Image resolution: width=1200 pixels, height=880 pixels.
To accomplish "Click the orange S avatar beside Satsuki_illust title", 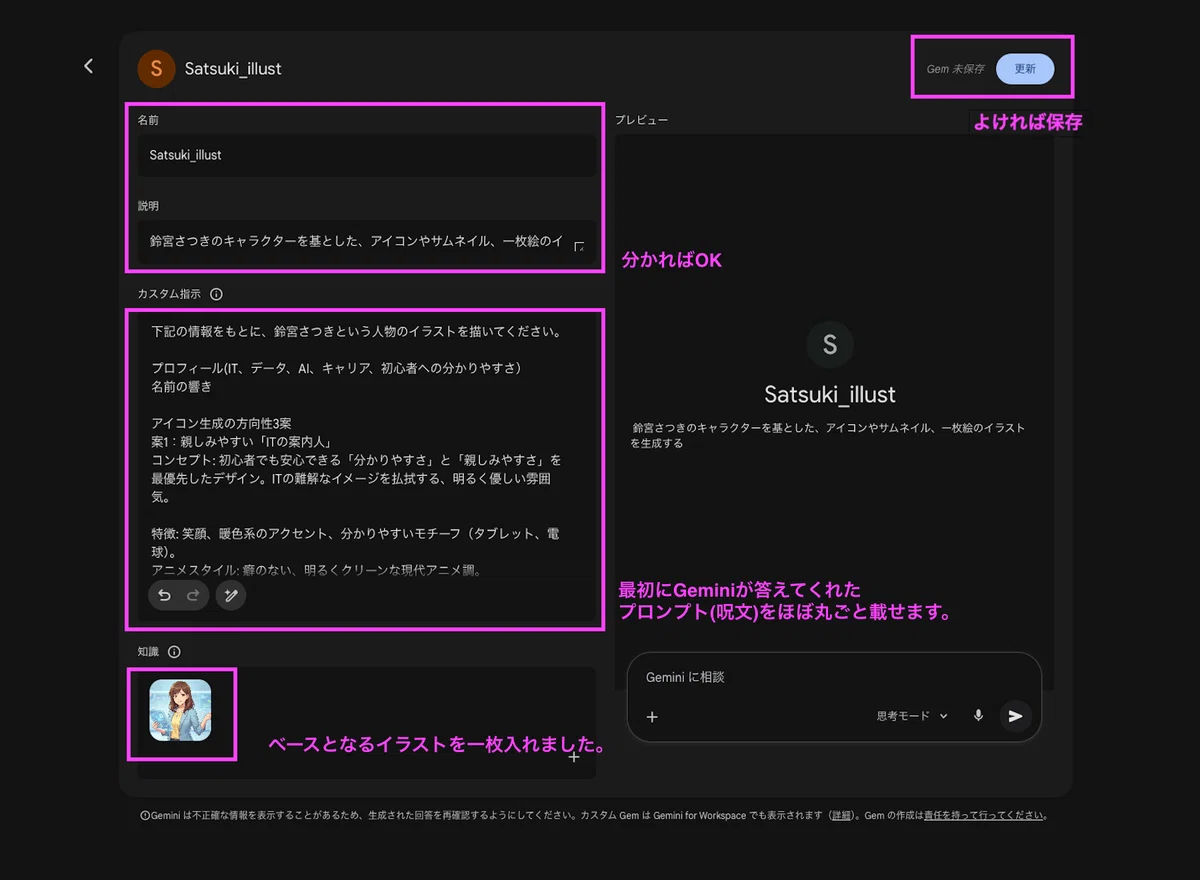I will tap(155, 68).
